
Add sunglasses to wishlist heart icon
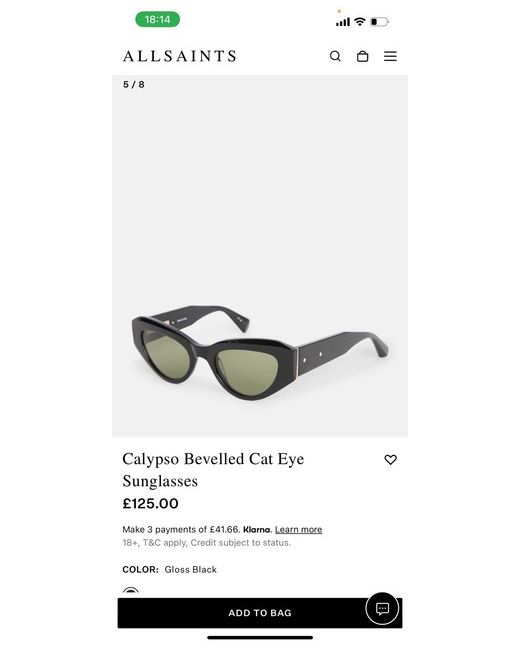390,459
